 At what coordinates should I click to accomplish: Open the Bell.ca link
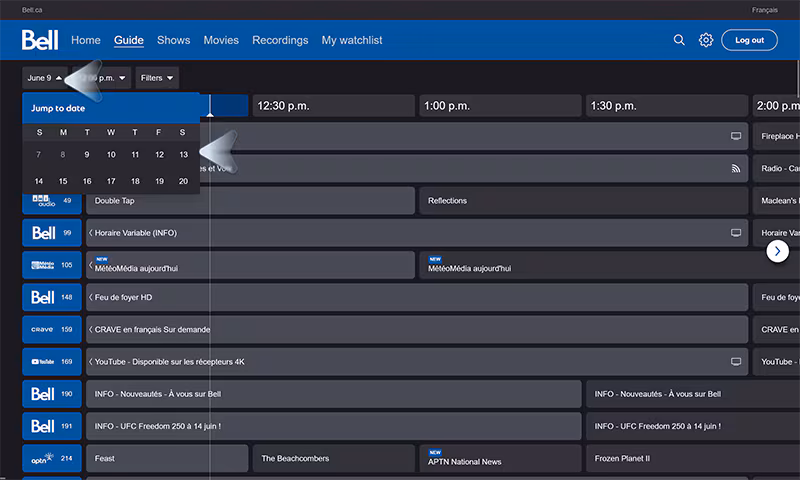[32, 10]
